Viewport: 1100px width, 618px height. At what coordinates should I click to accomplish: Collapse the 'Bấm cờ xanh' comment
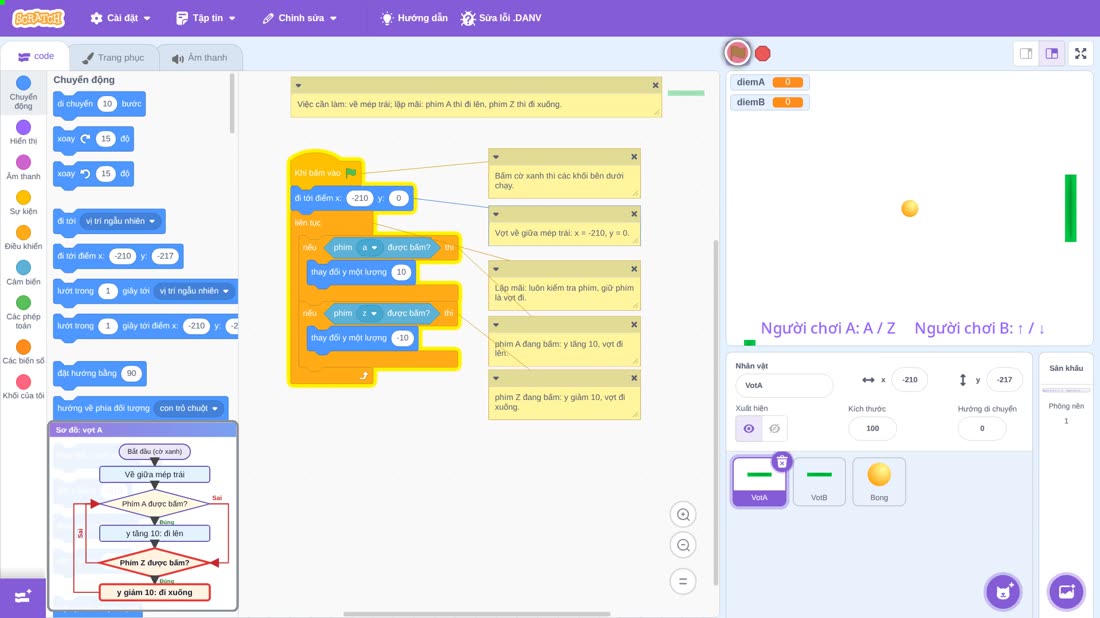496,157
